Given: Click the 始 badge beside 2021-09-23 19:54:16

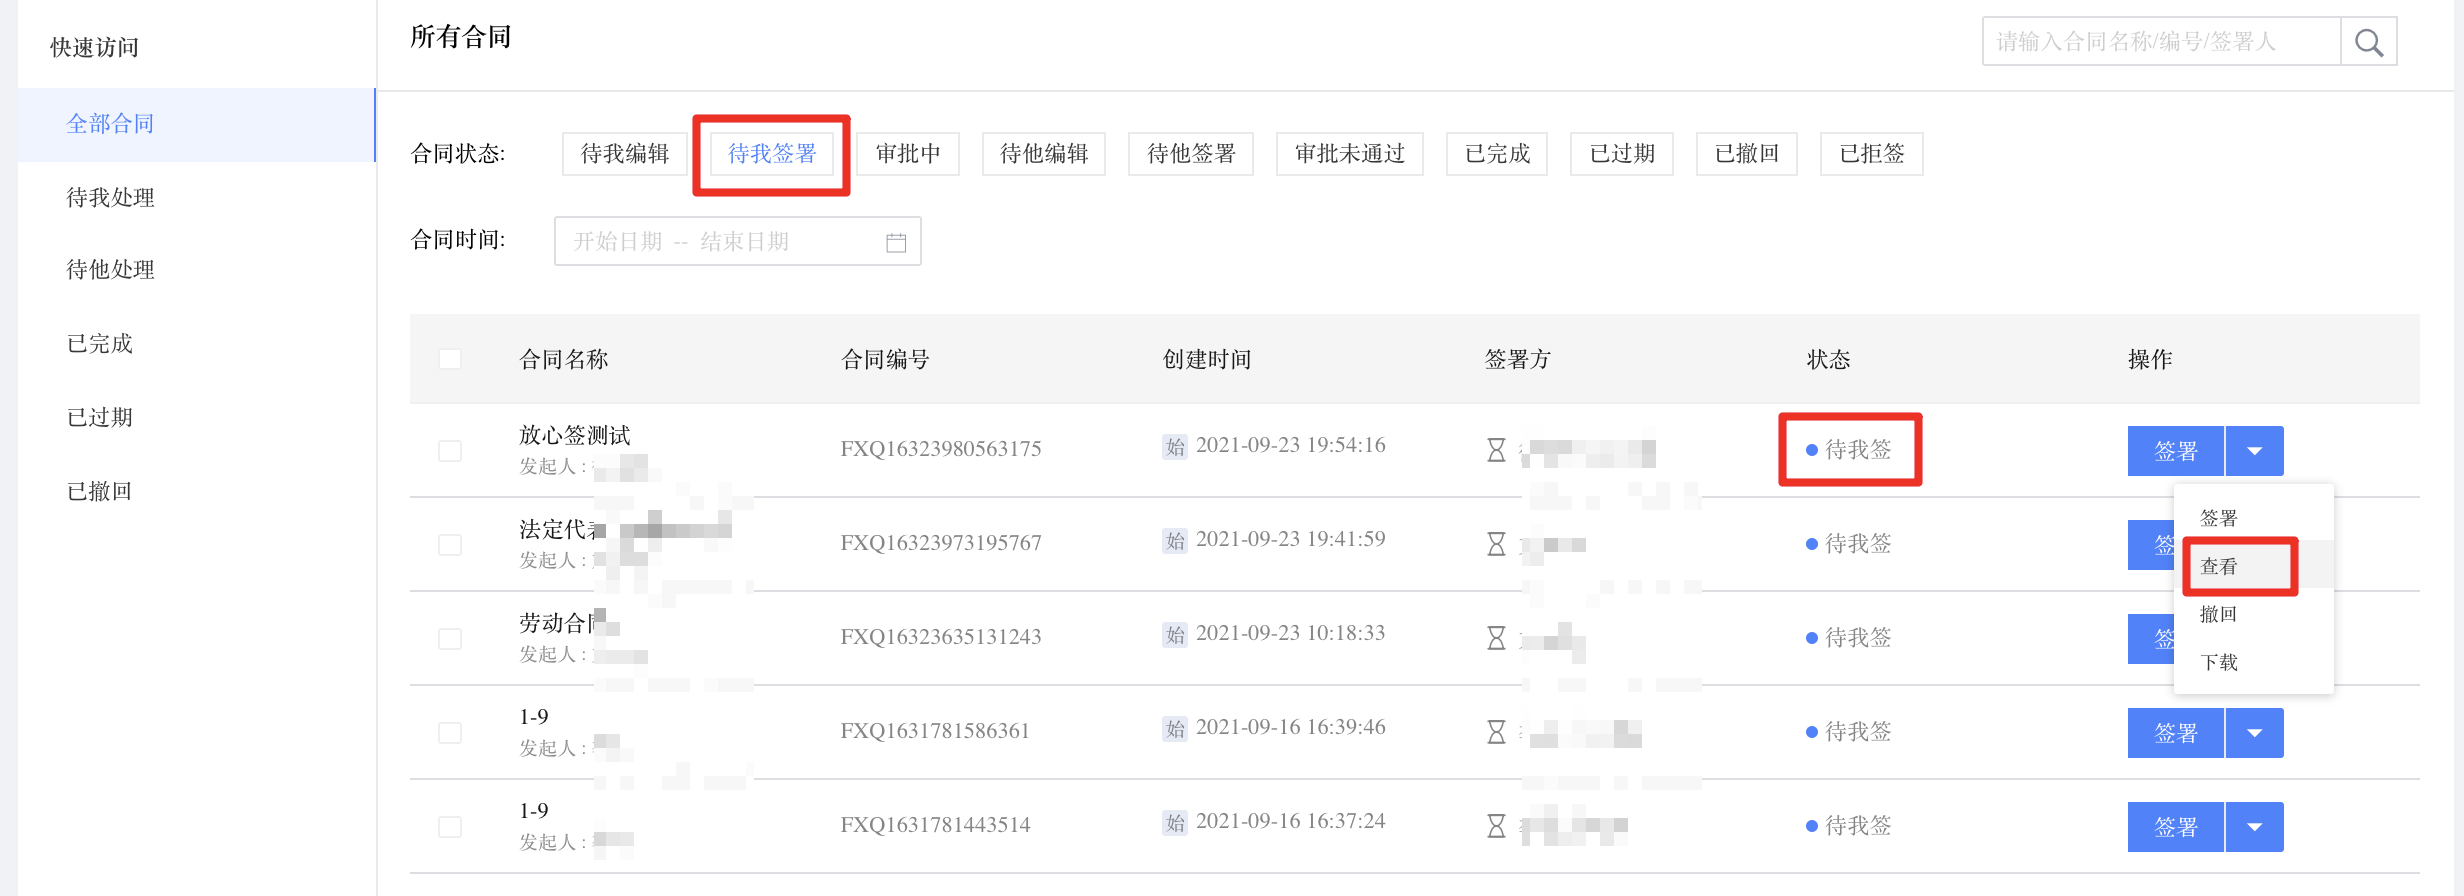Looking at the screenshot, I should point(1175,446).
